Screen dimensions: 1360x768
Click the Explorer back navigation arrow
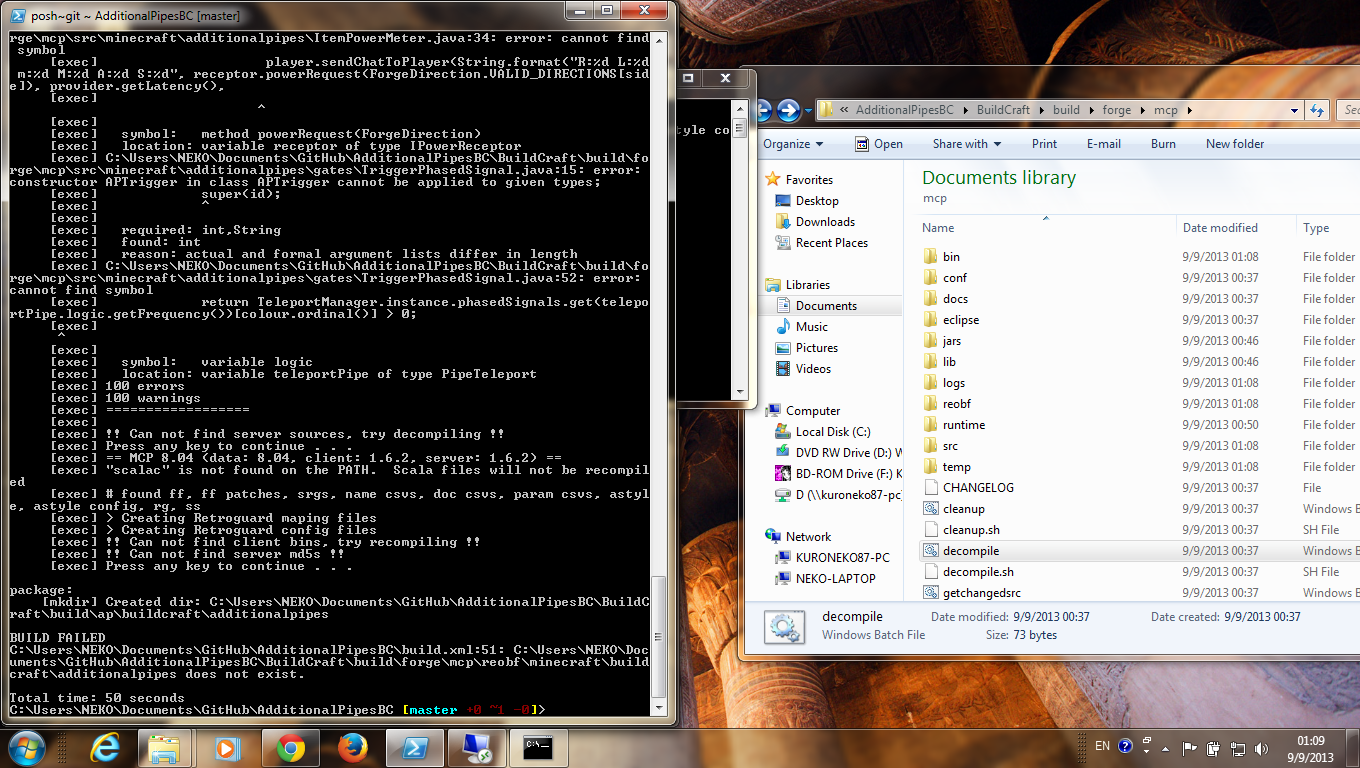(764, 110)
